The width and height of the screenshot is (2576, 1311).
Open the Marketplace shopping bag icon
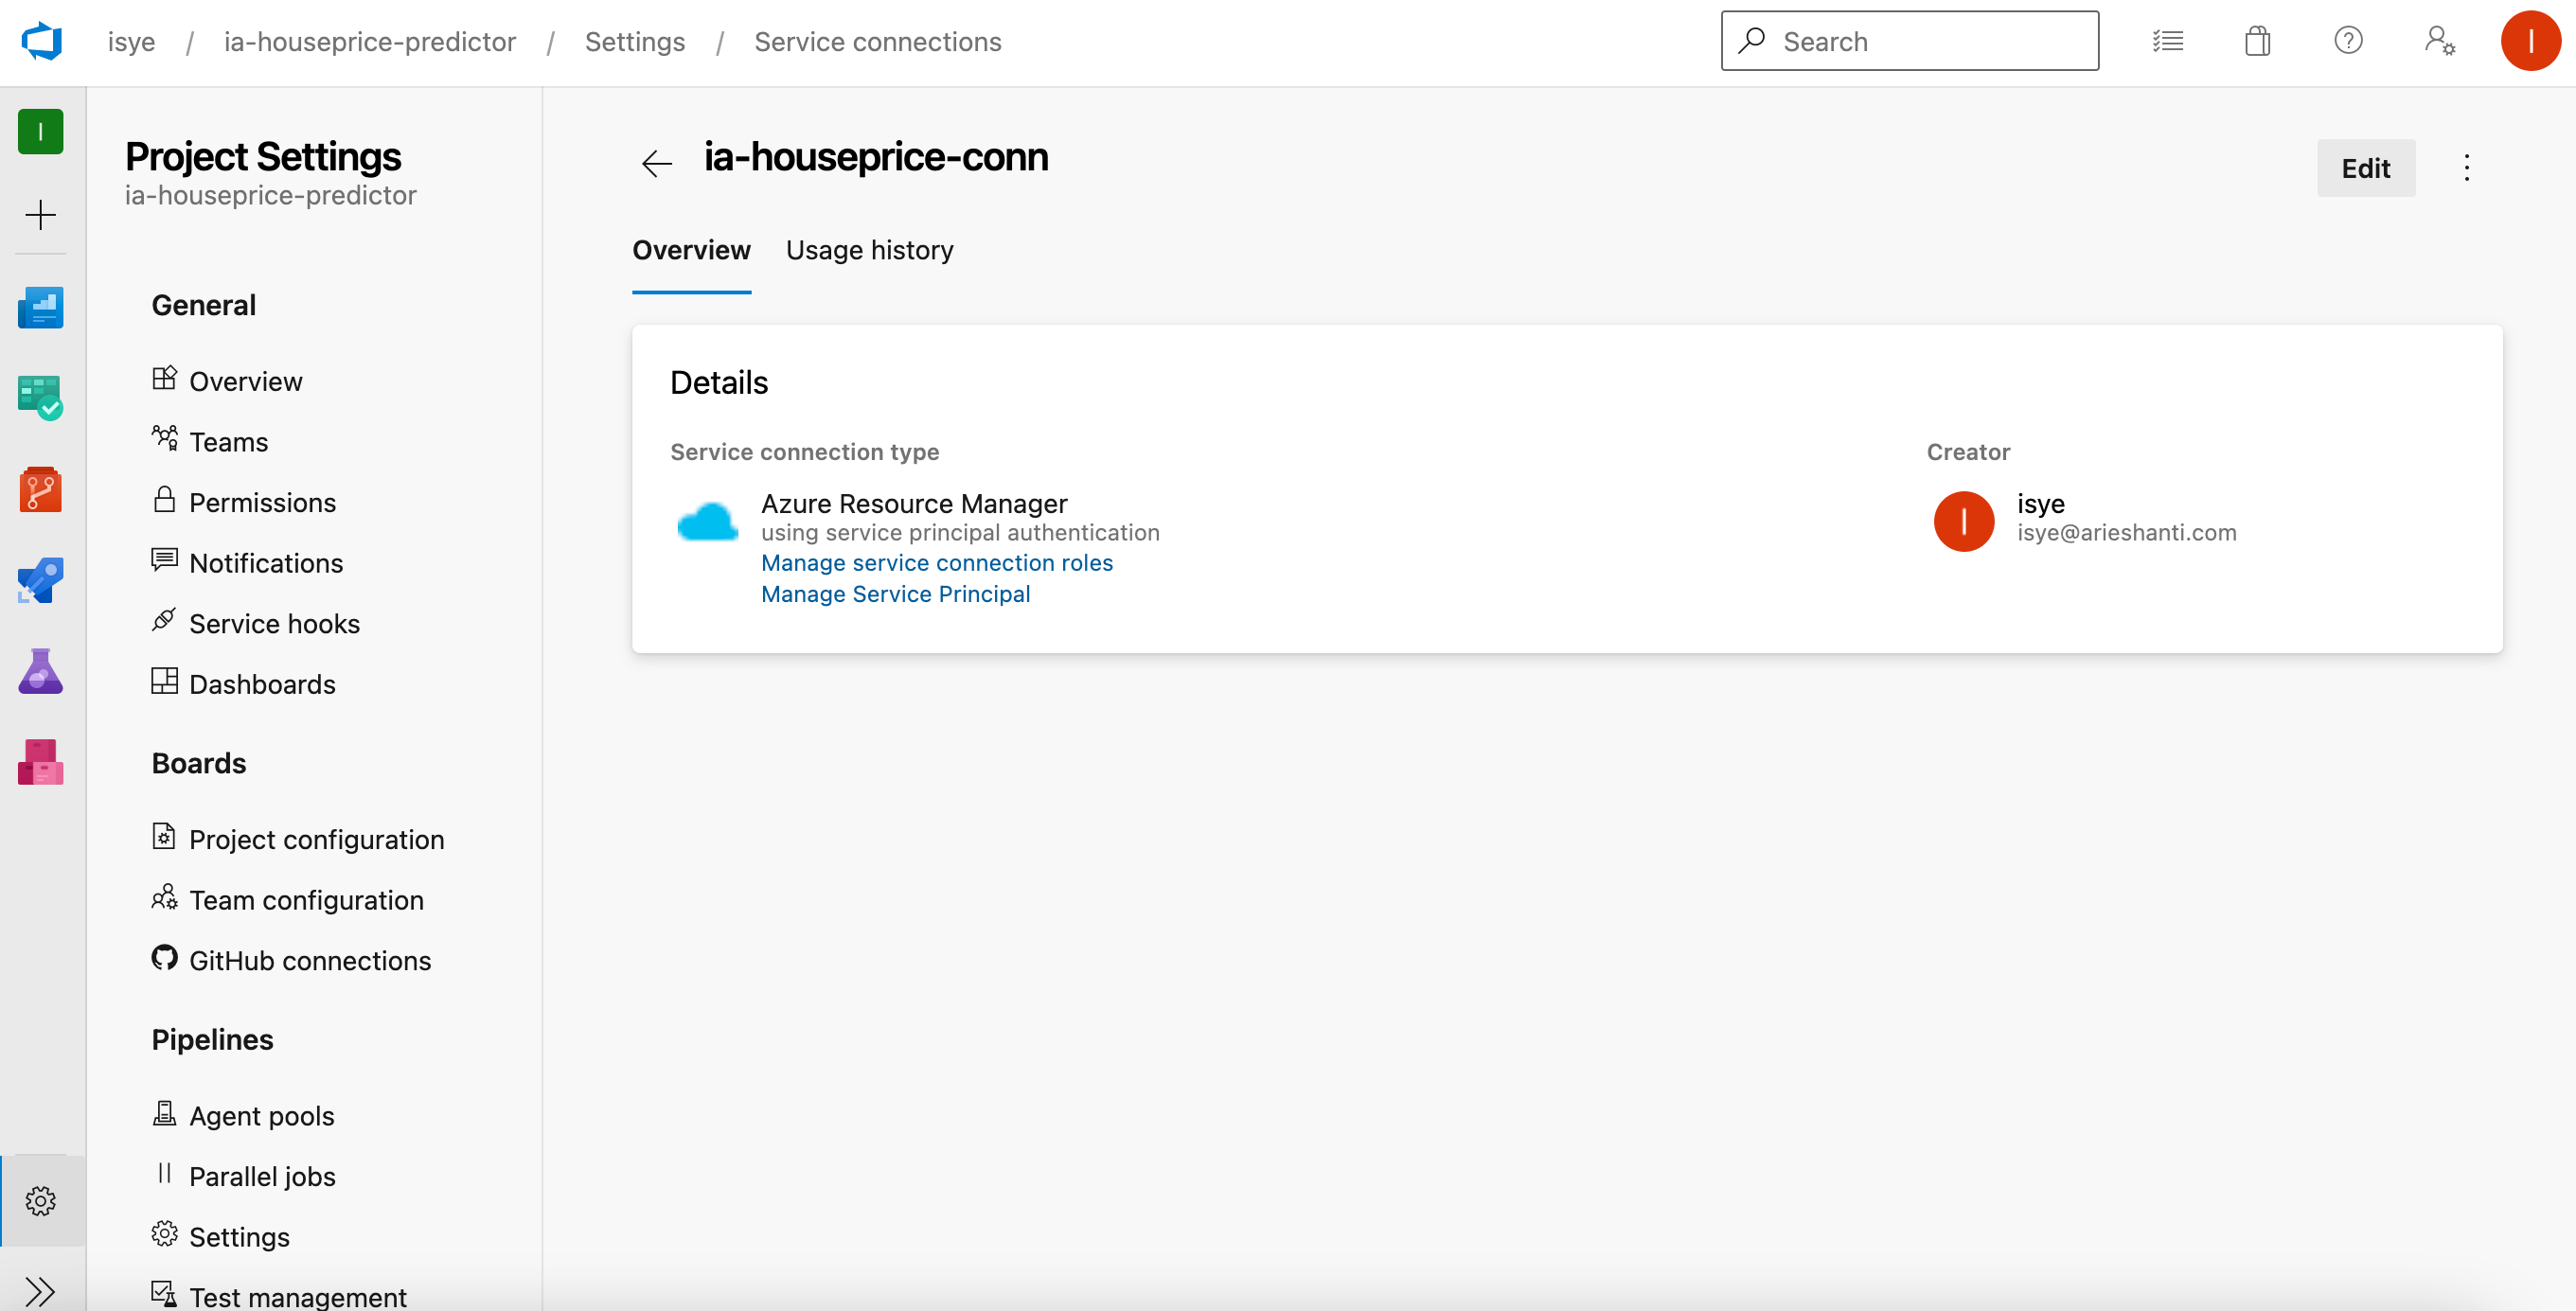pos(2257,40)
